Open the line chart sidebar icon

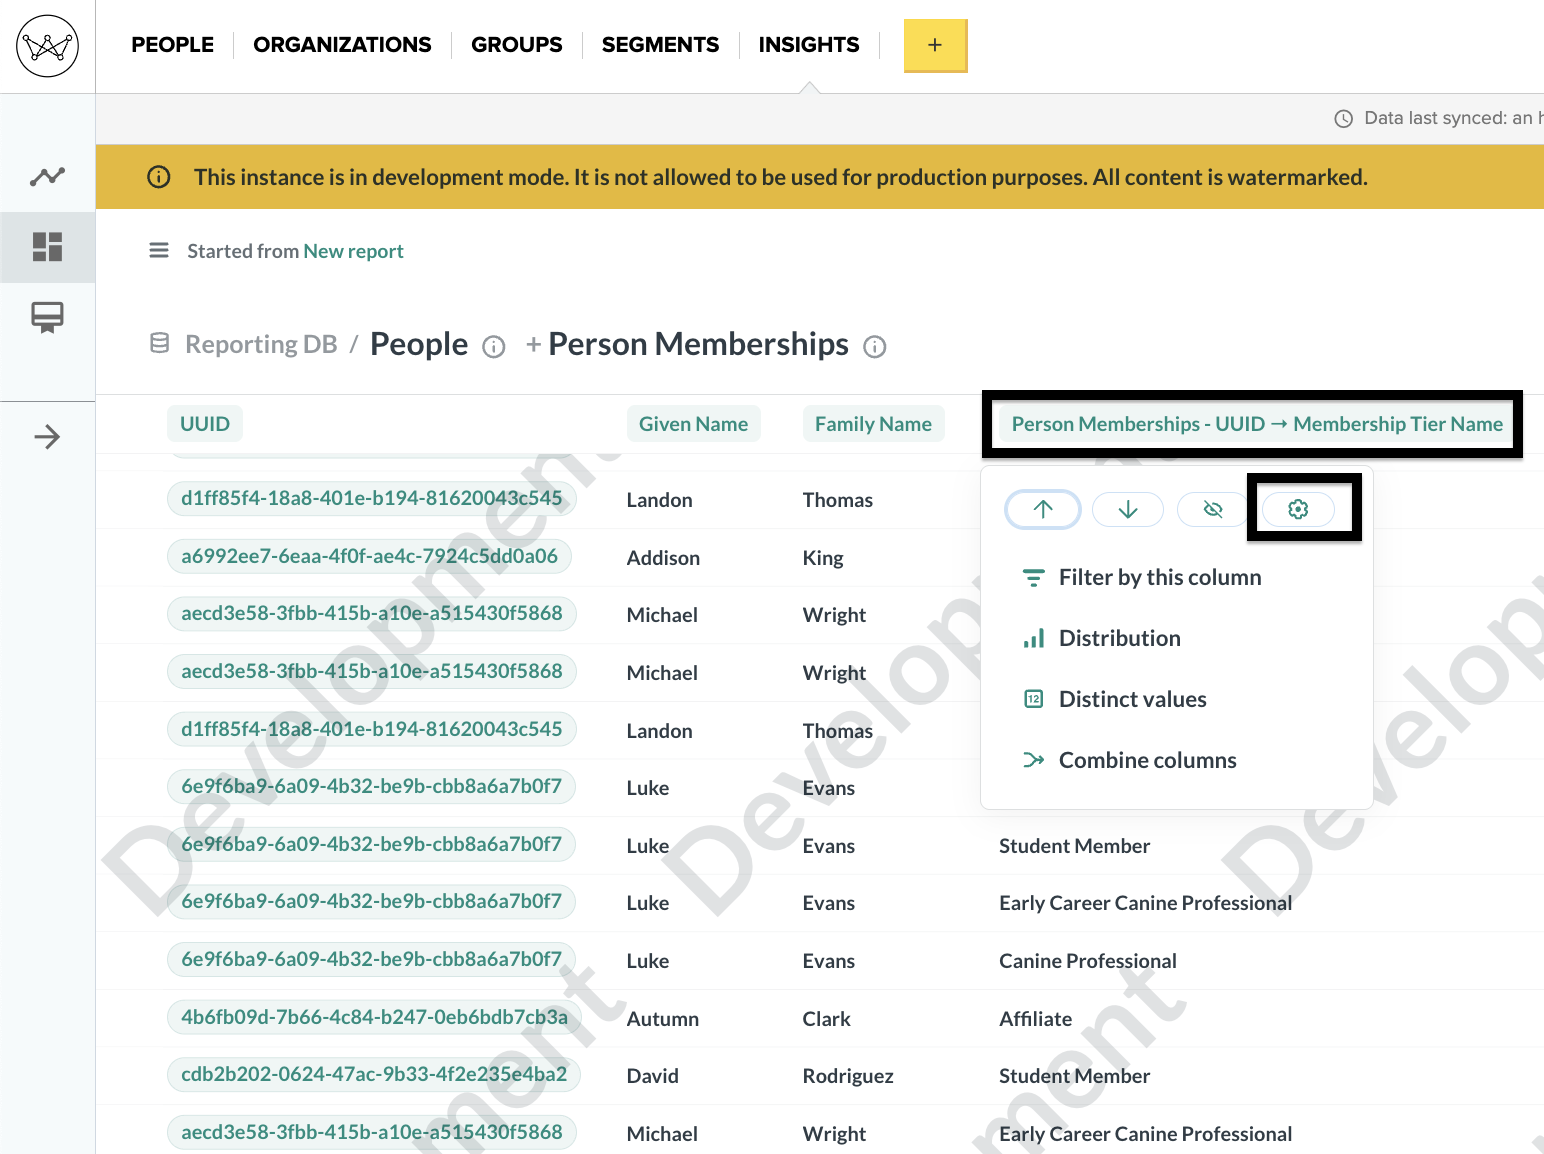coord(47,177)
